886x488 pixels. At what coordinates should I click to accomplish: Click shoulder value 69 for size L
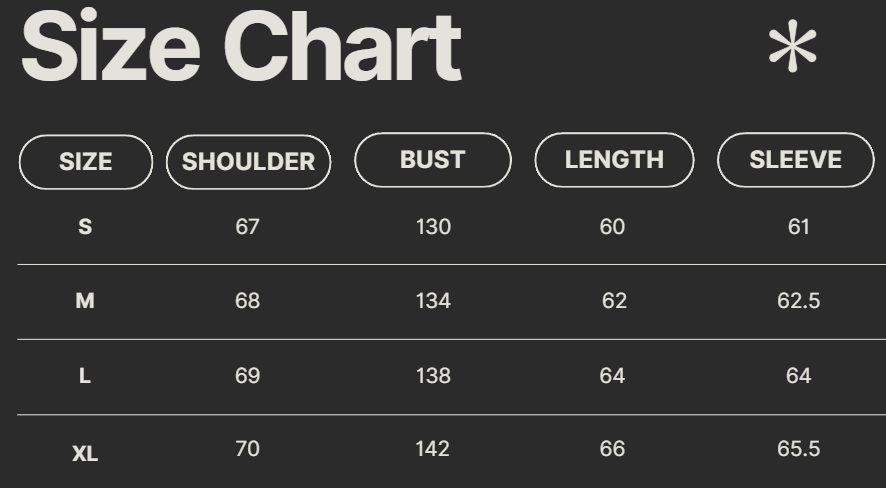(247, 376)
